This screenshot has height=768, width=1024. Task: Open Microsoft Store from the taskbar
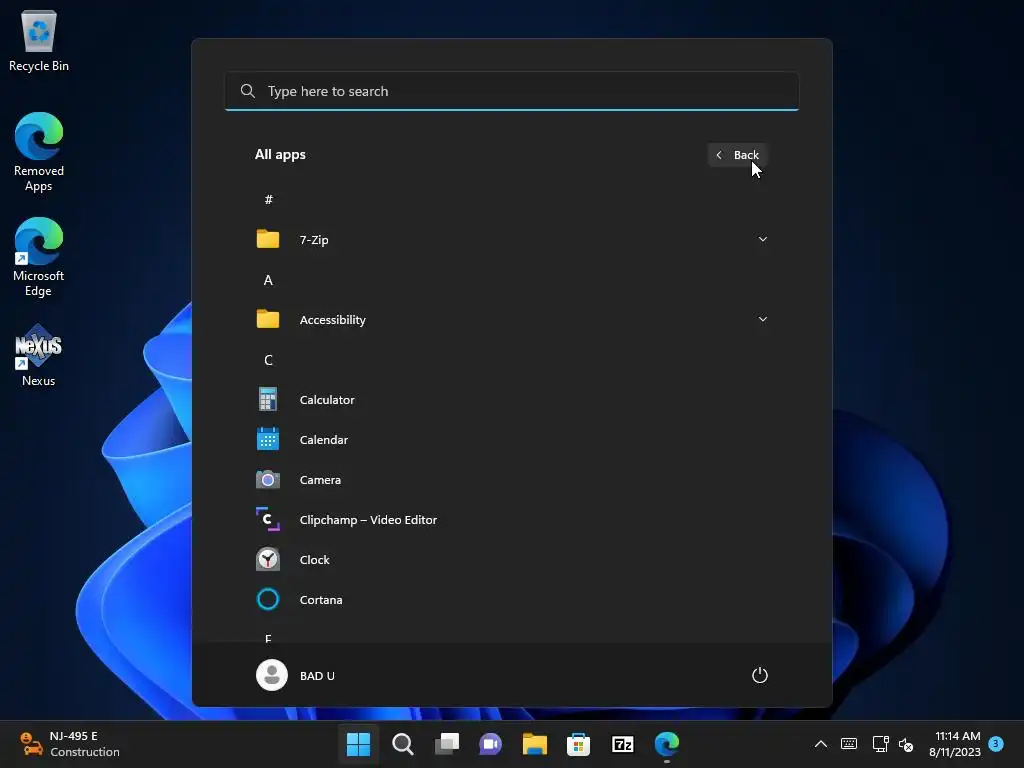pyautogui.click(x=579, y=744)
